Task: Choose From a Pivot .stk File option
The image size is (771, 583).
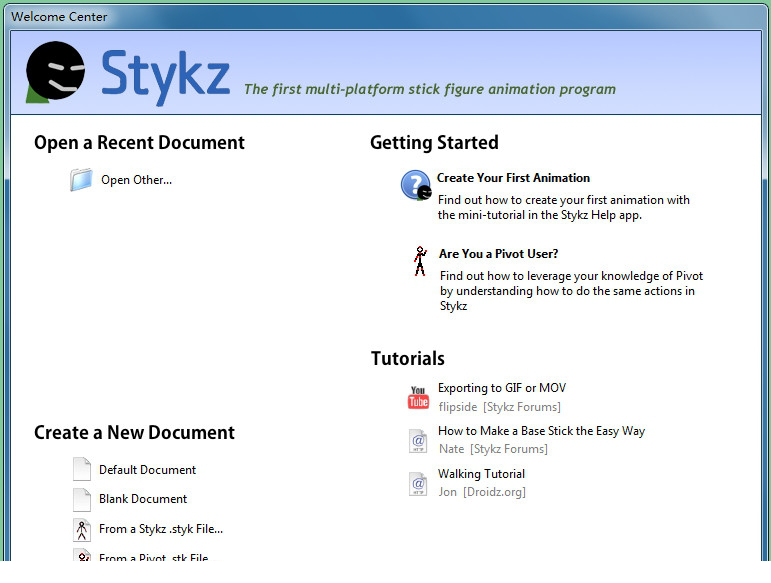Action: pyautogui.click(x=155, y=557)
